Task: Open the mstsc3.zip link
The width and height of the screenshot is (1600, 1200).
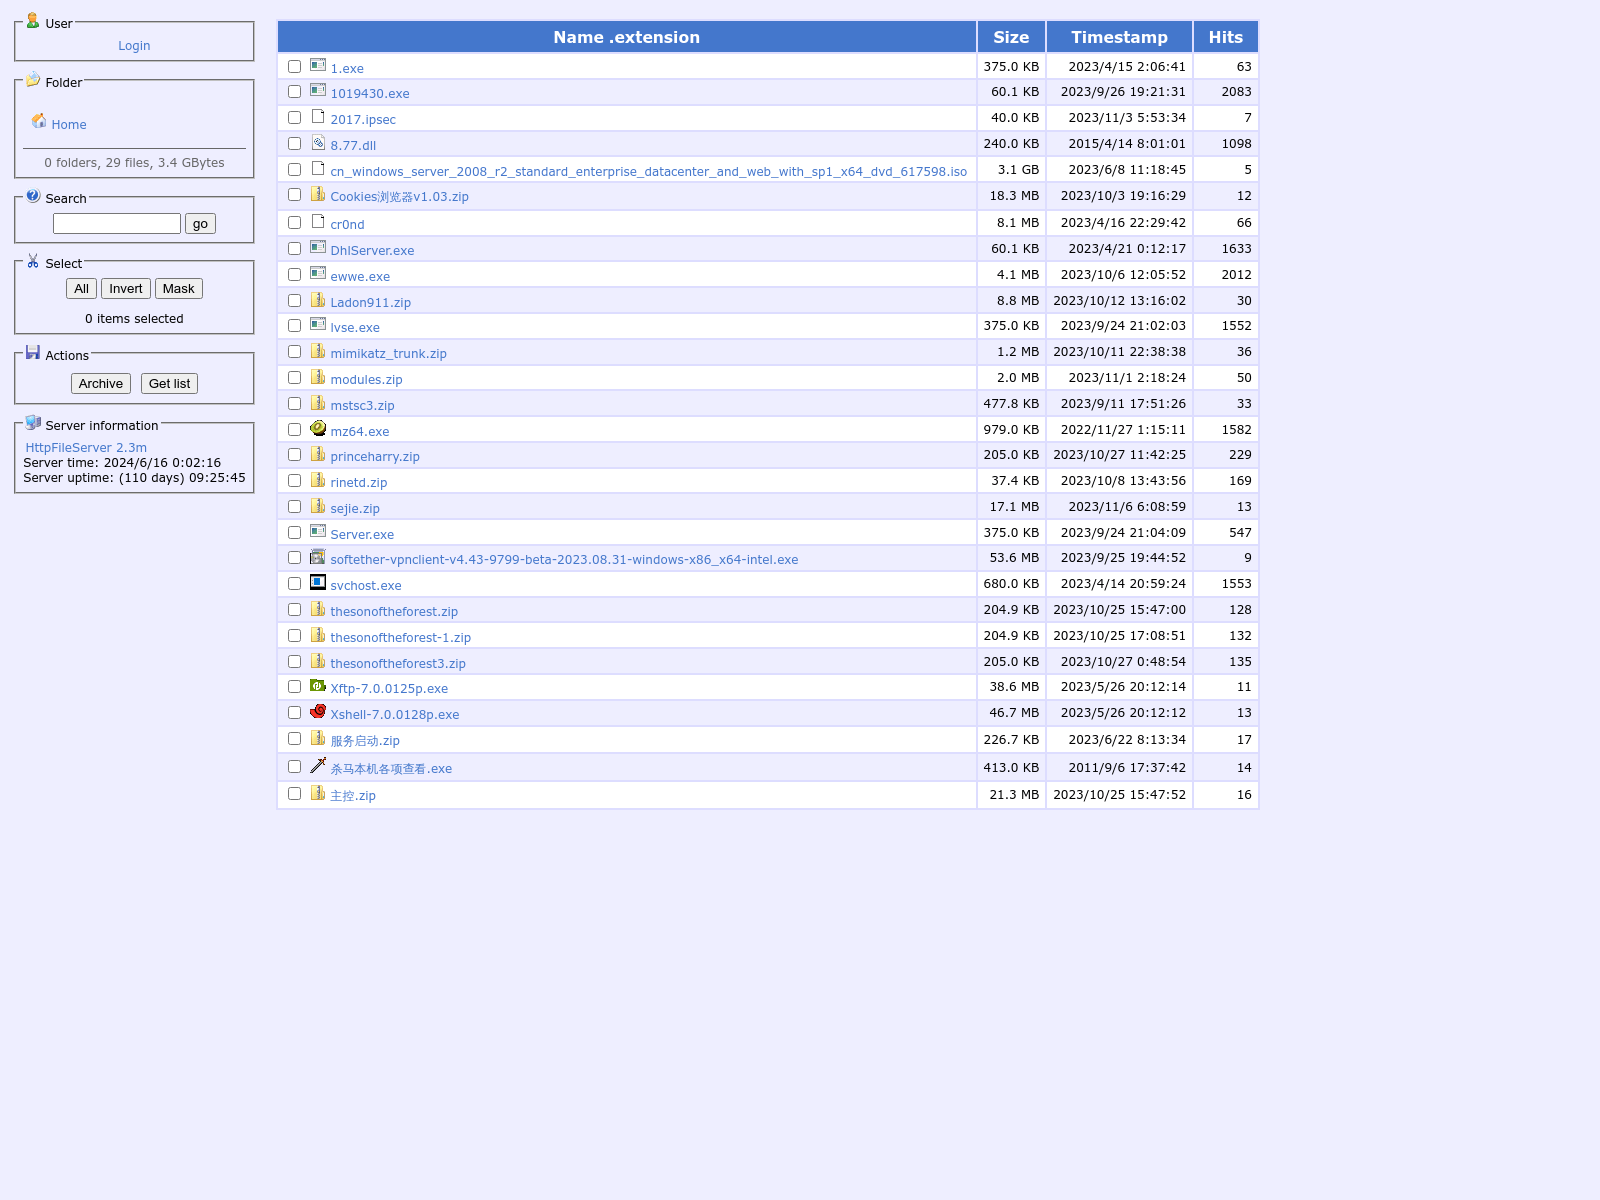Action: click(x=362, y=406)
